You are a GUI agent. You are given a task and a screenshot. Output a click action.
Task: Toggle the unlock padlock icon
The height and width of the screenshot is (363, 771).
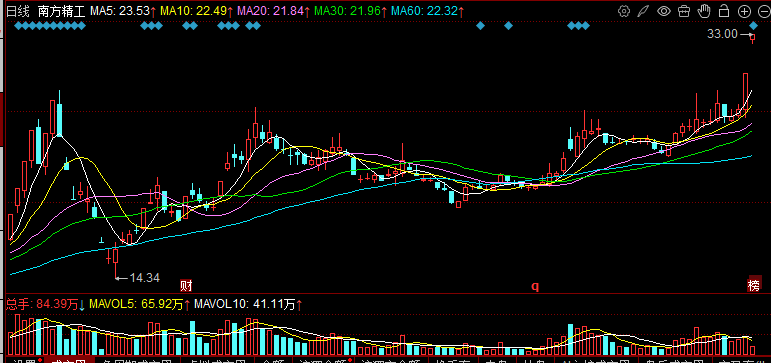(x=724, y=11)
